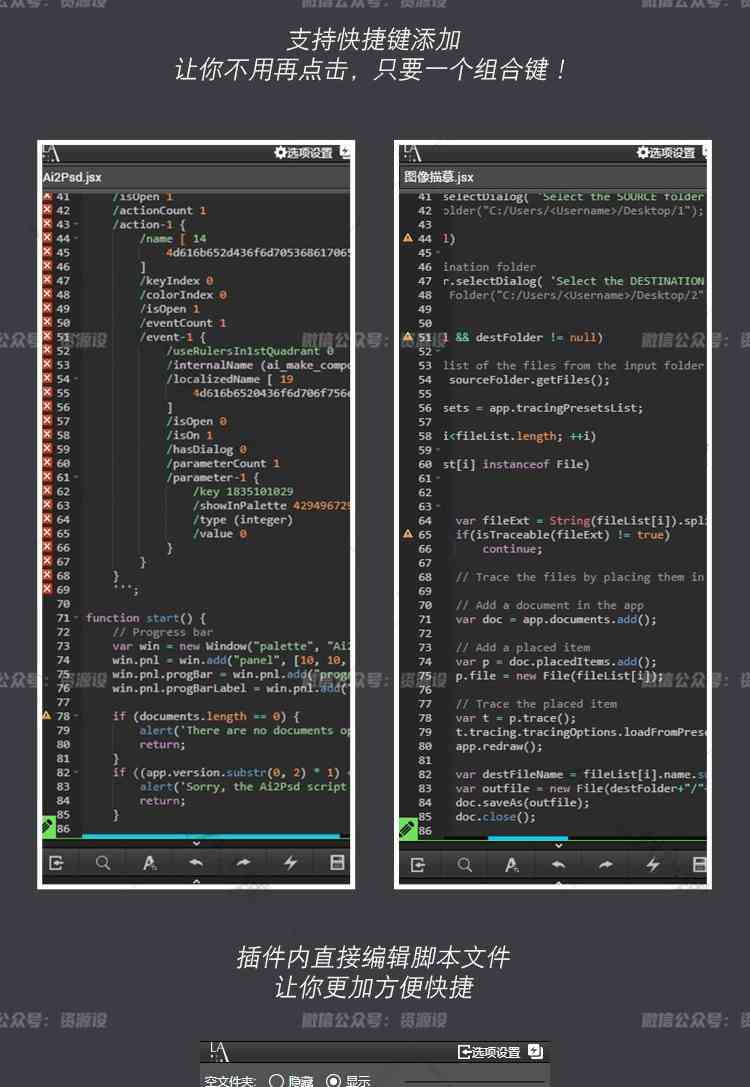The image size is (750, 1087).
Task: Run the script with Ai2Psd.jsx lightning icon
Action: click(290, 863)
